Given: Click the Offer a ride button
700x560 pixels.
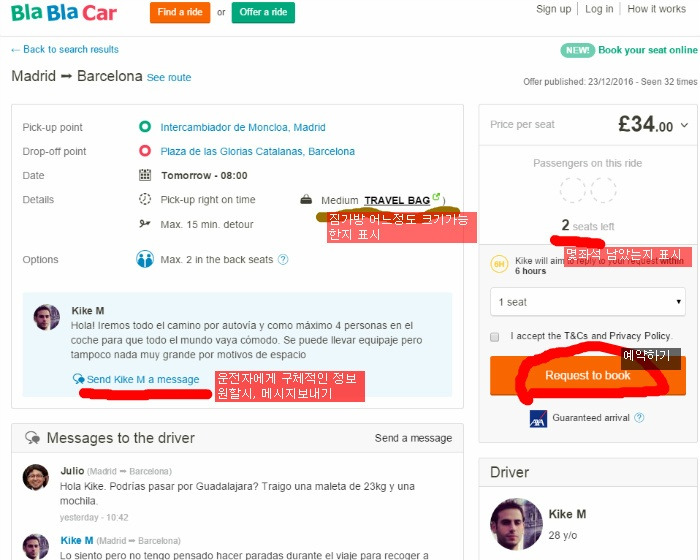Looking at the screenshot, I should coord(263,12).
